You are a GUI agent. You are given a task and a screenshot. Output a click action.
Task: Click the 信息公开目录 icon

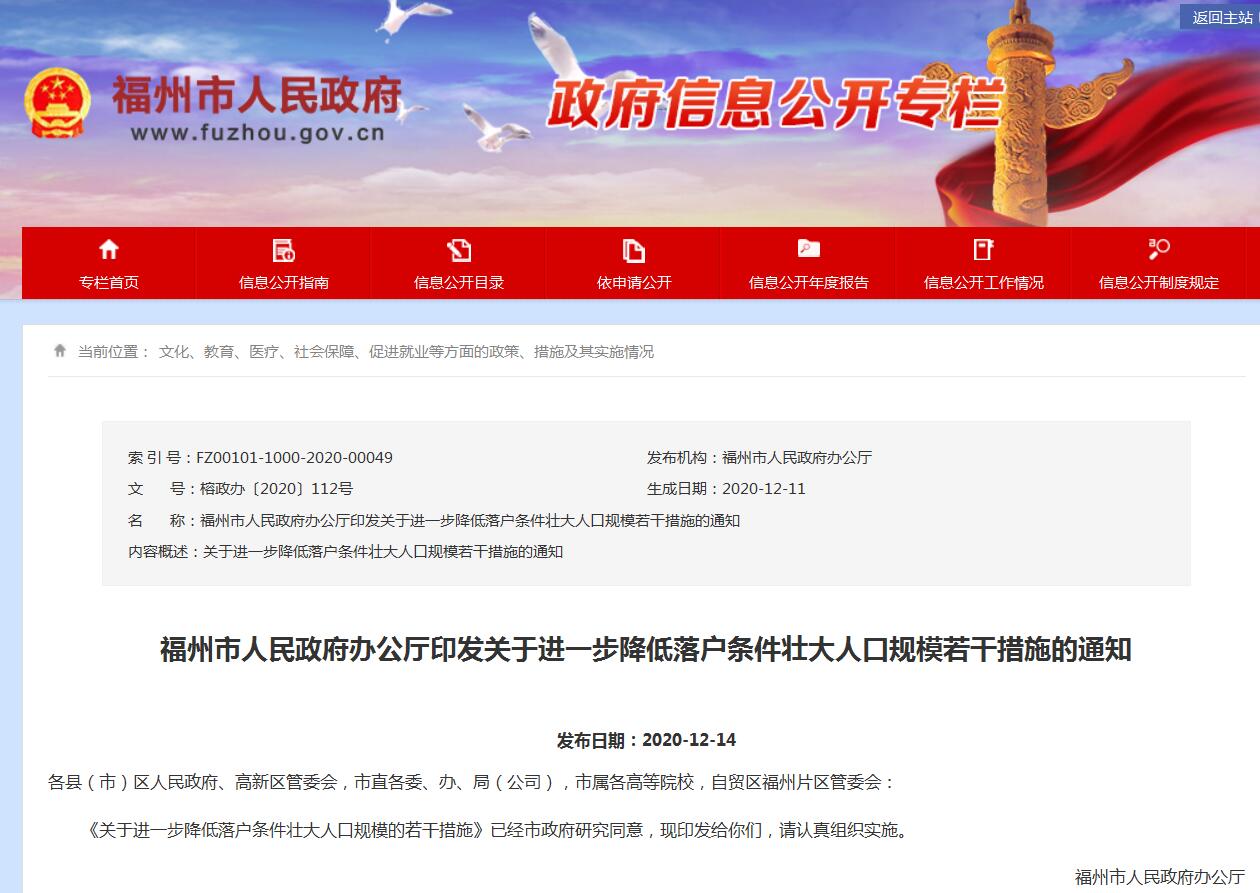pyautogui.click(x=459, y=250)
